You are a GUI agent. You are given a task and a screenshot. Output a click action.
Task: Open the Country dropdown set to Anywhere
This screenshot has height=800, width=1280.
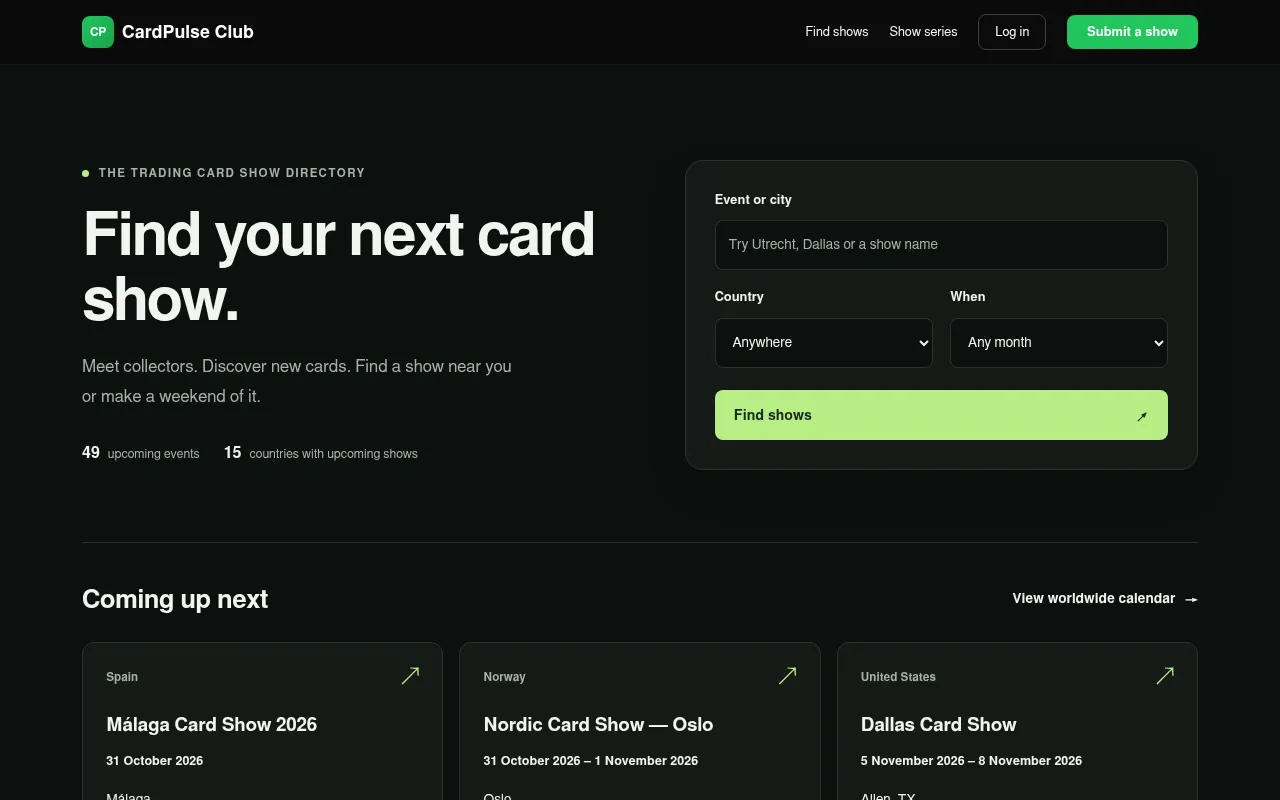[x=824, y=343]
